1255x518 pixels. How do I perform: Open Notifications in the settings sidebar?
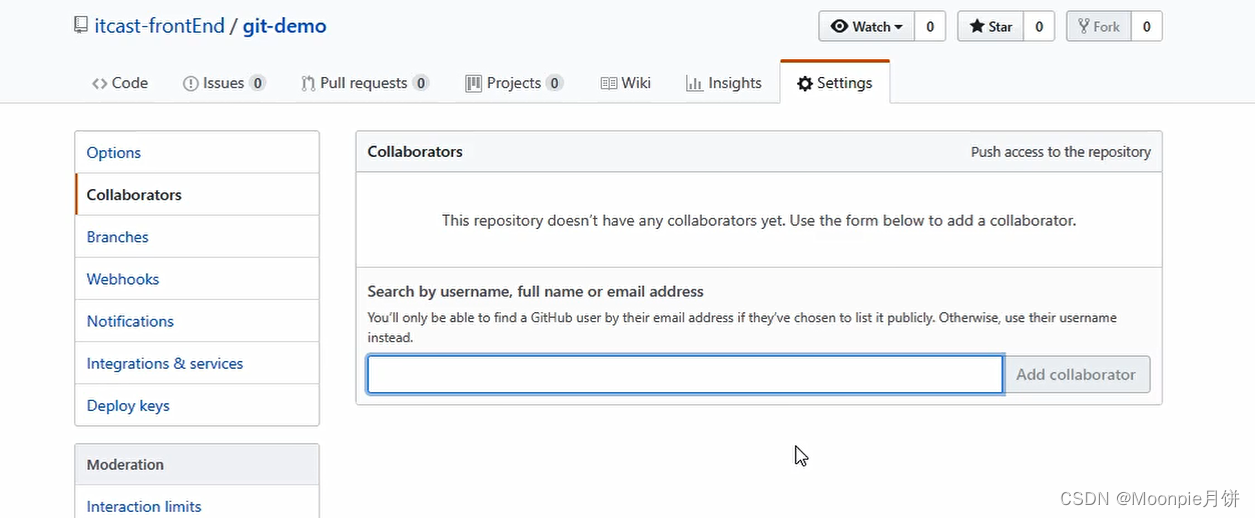(197, 320)
